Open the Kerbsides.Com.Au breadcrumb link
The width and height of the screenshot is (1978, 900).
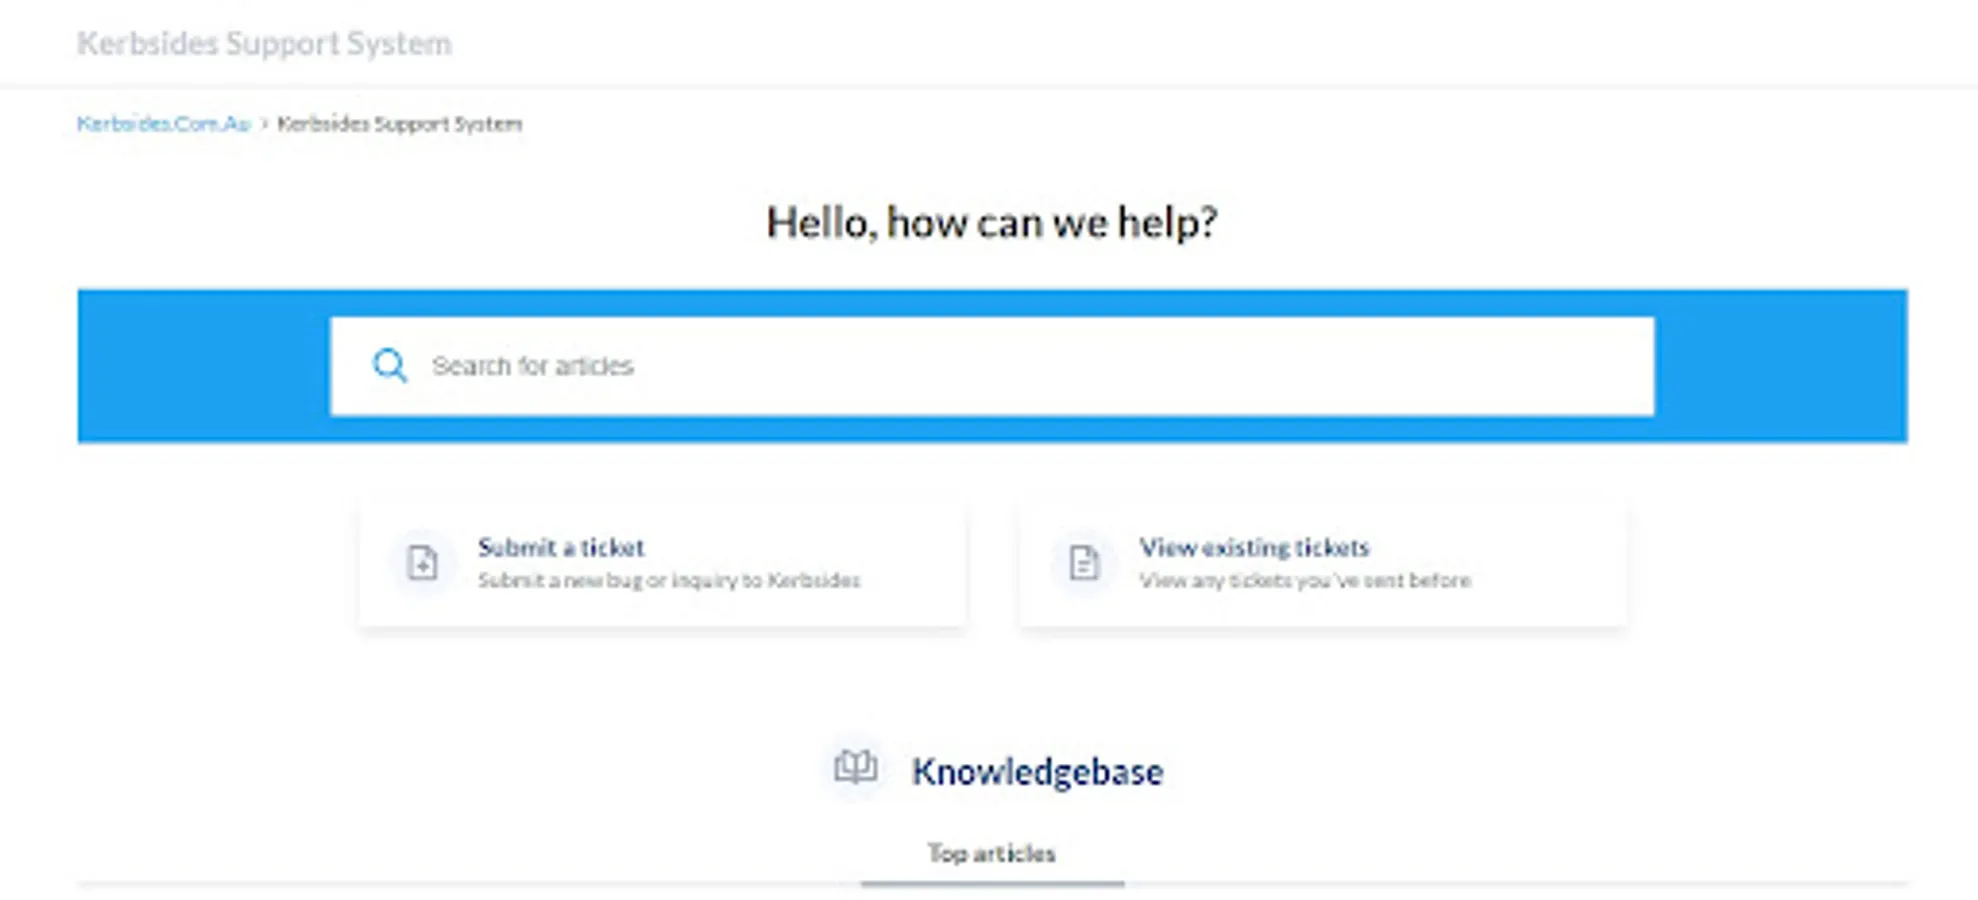163,124
